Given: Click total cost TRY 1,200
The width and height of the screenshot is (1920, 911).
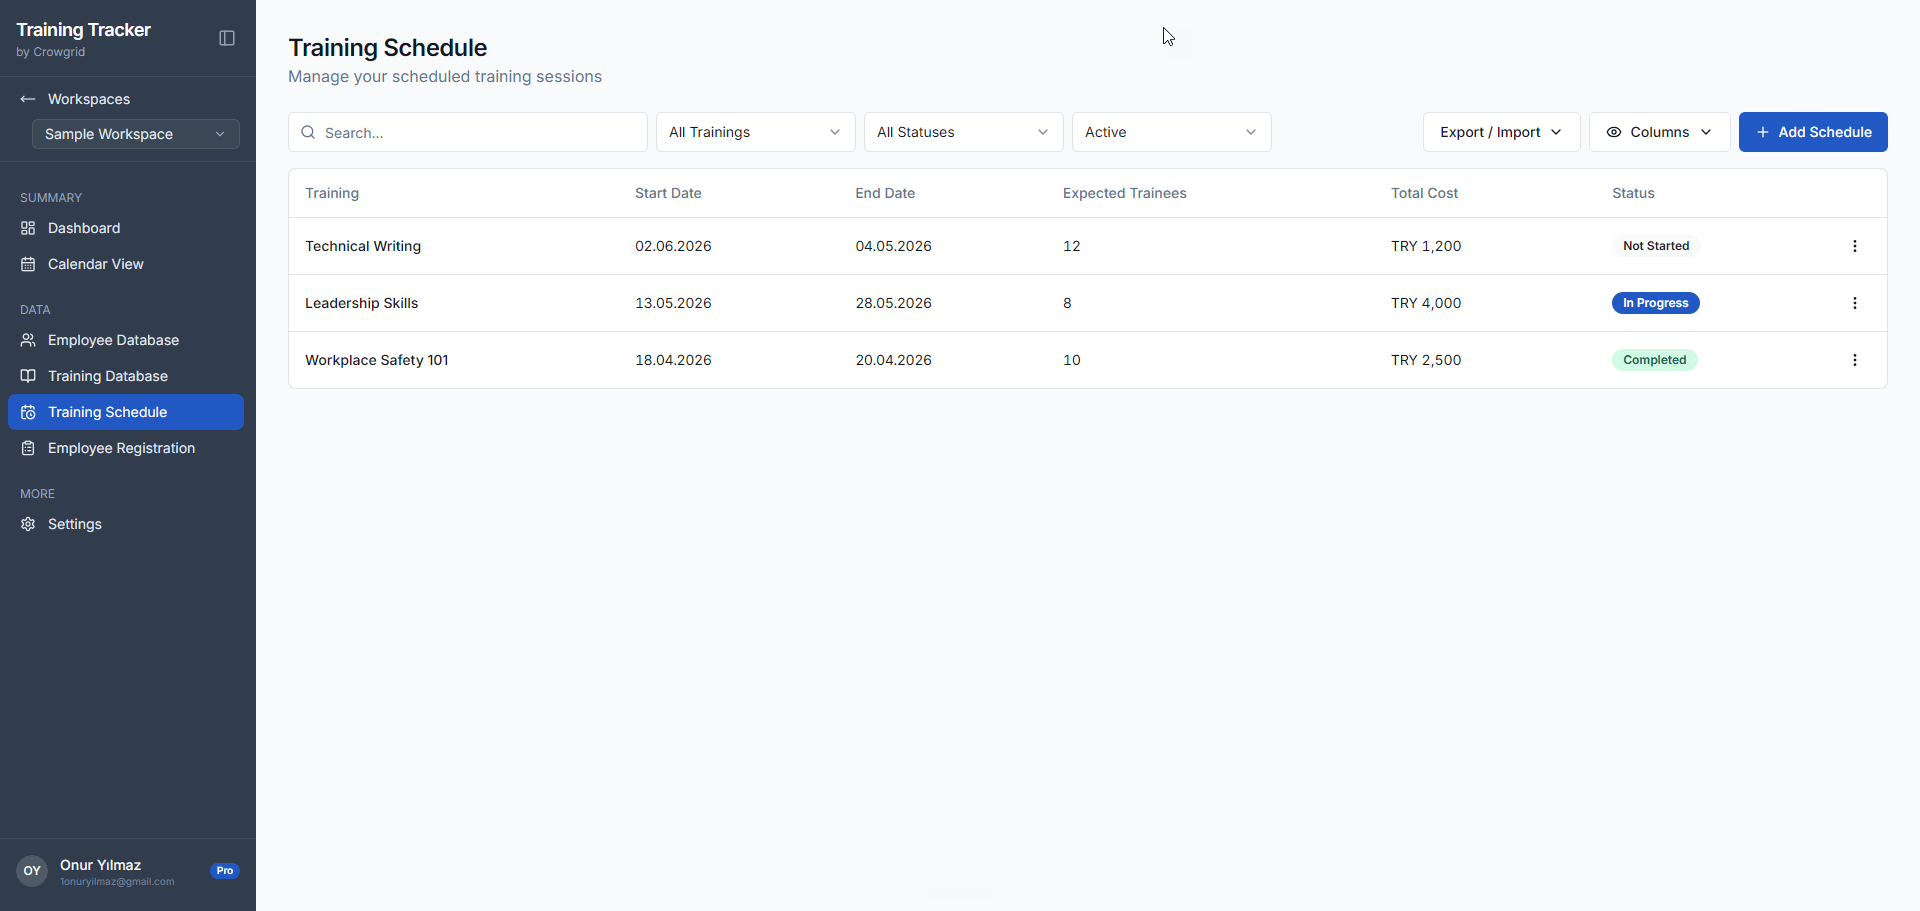Looking at the screenshot, I should click(x=1426, y=246).
